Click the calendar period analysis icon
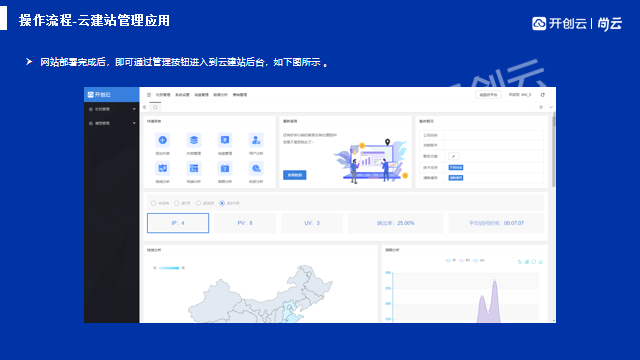Viewport: 640px width, 360px height. coord(225,168)
